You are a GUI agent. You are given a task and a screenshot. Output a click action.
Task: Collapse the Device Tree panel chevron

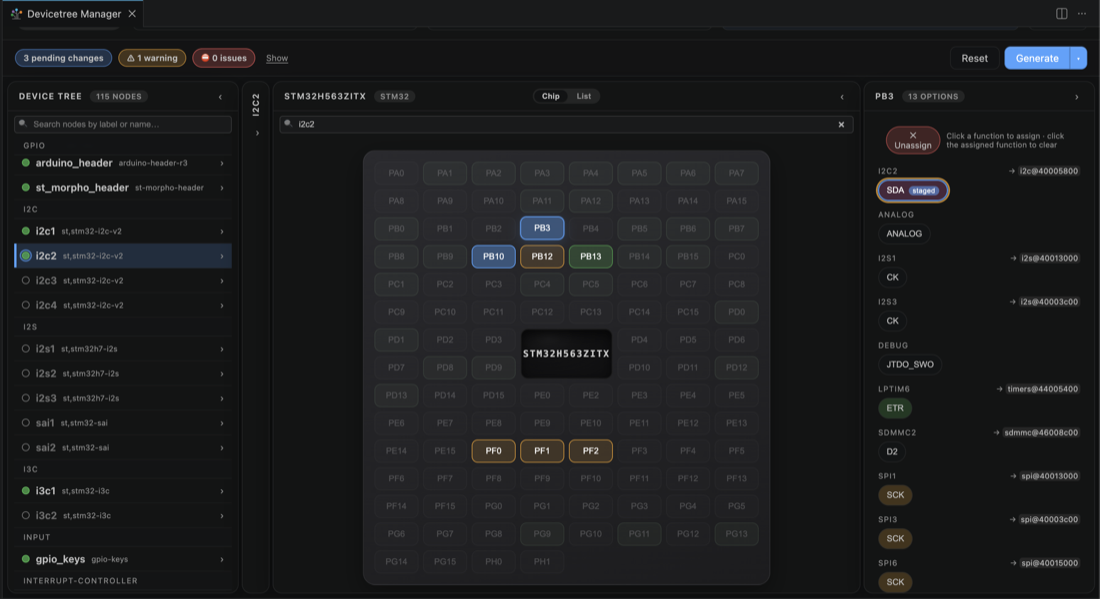click(x=220, y=97)
